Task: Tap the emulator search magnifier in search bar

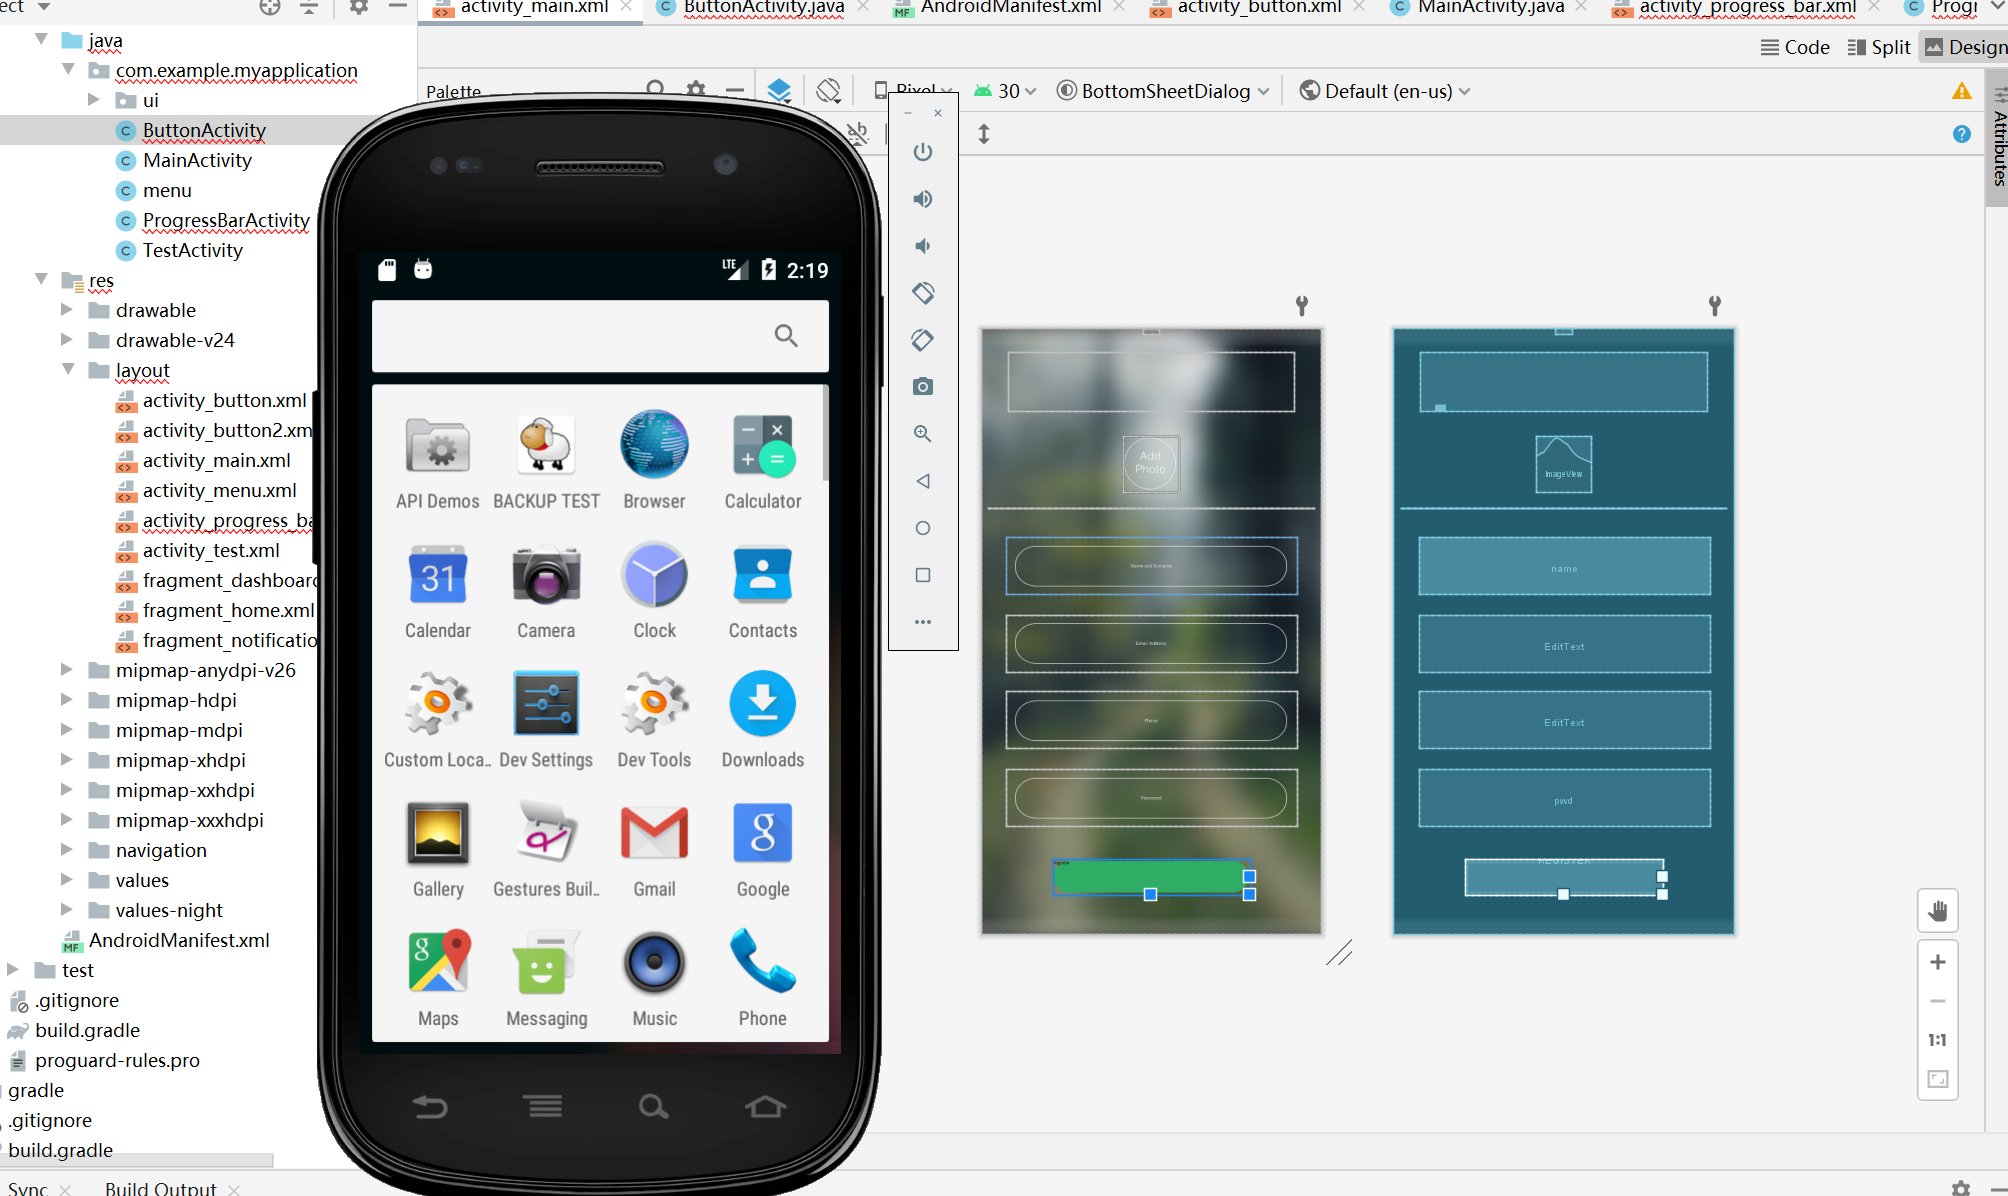Action: pyautogui.click(x=787, y=336)
